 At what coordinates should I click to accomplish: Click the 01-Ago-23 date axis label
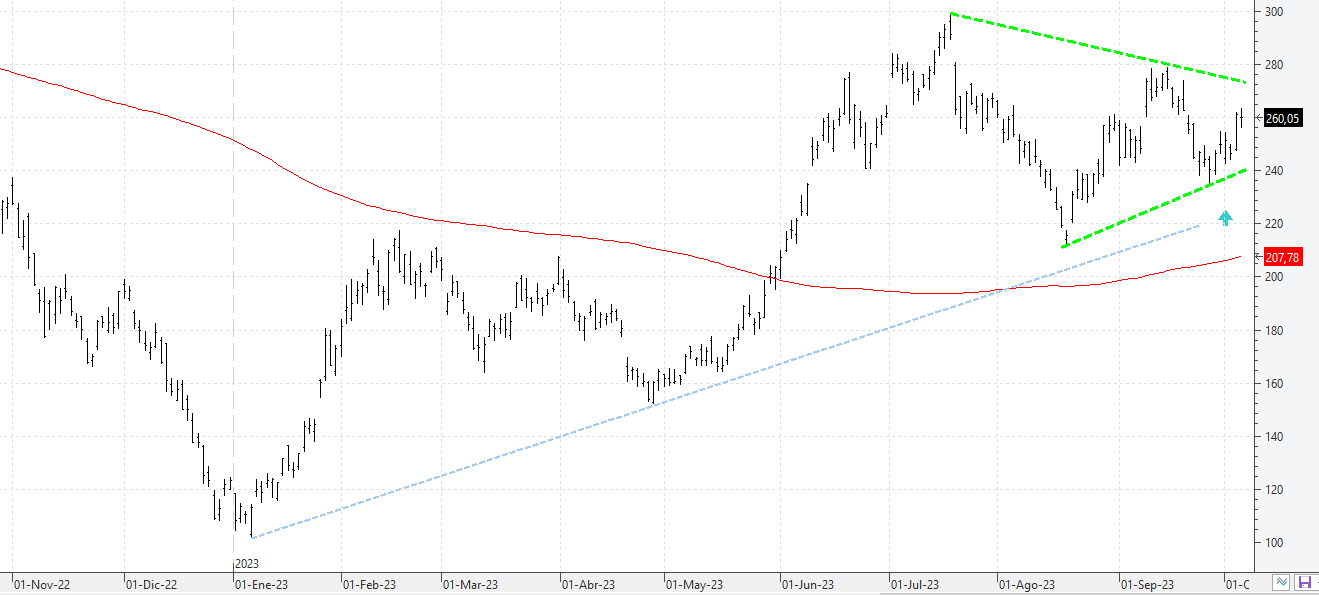1028,583
